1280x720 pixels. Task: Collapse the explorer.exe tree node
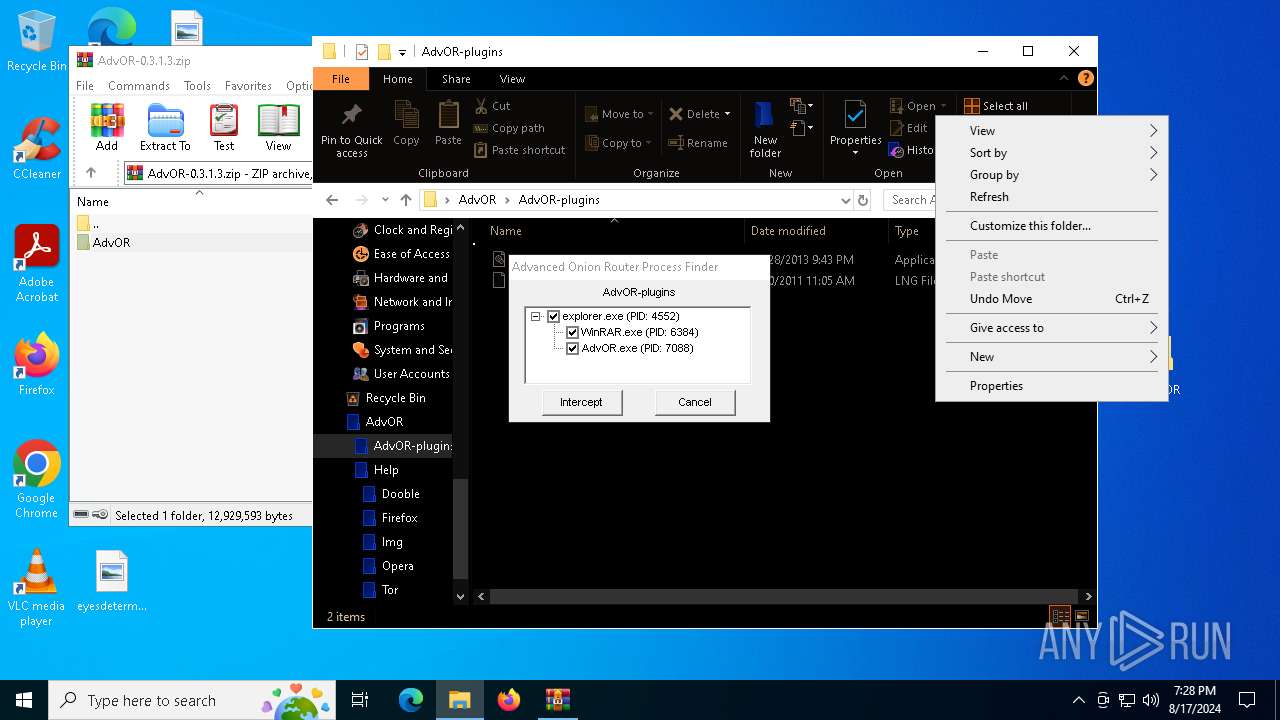click(x=536, y=316)
